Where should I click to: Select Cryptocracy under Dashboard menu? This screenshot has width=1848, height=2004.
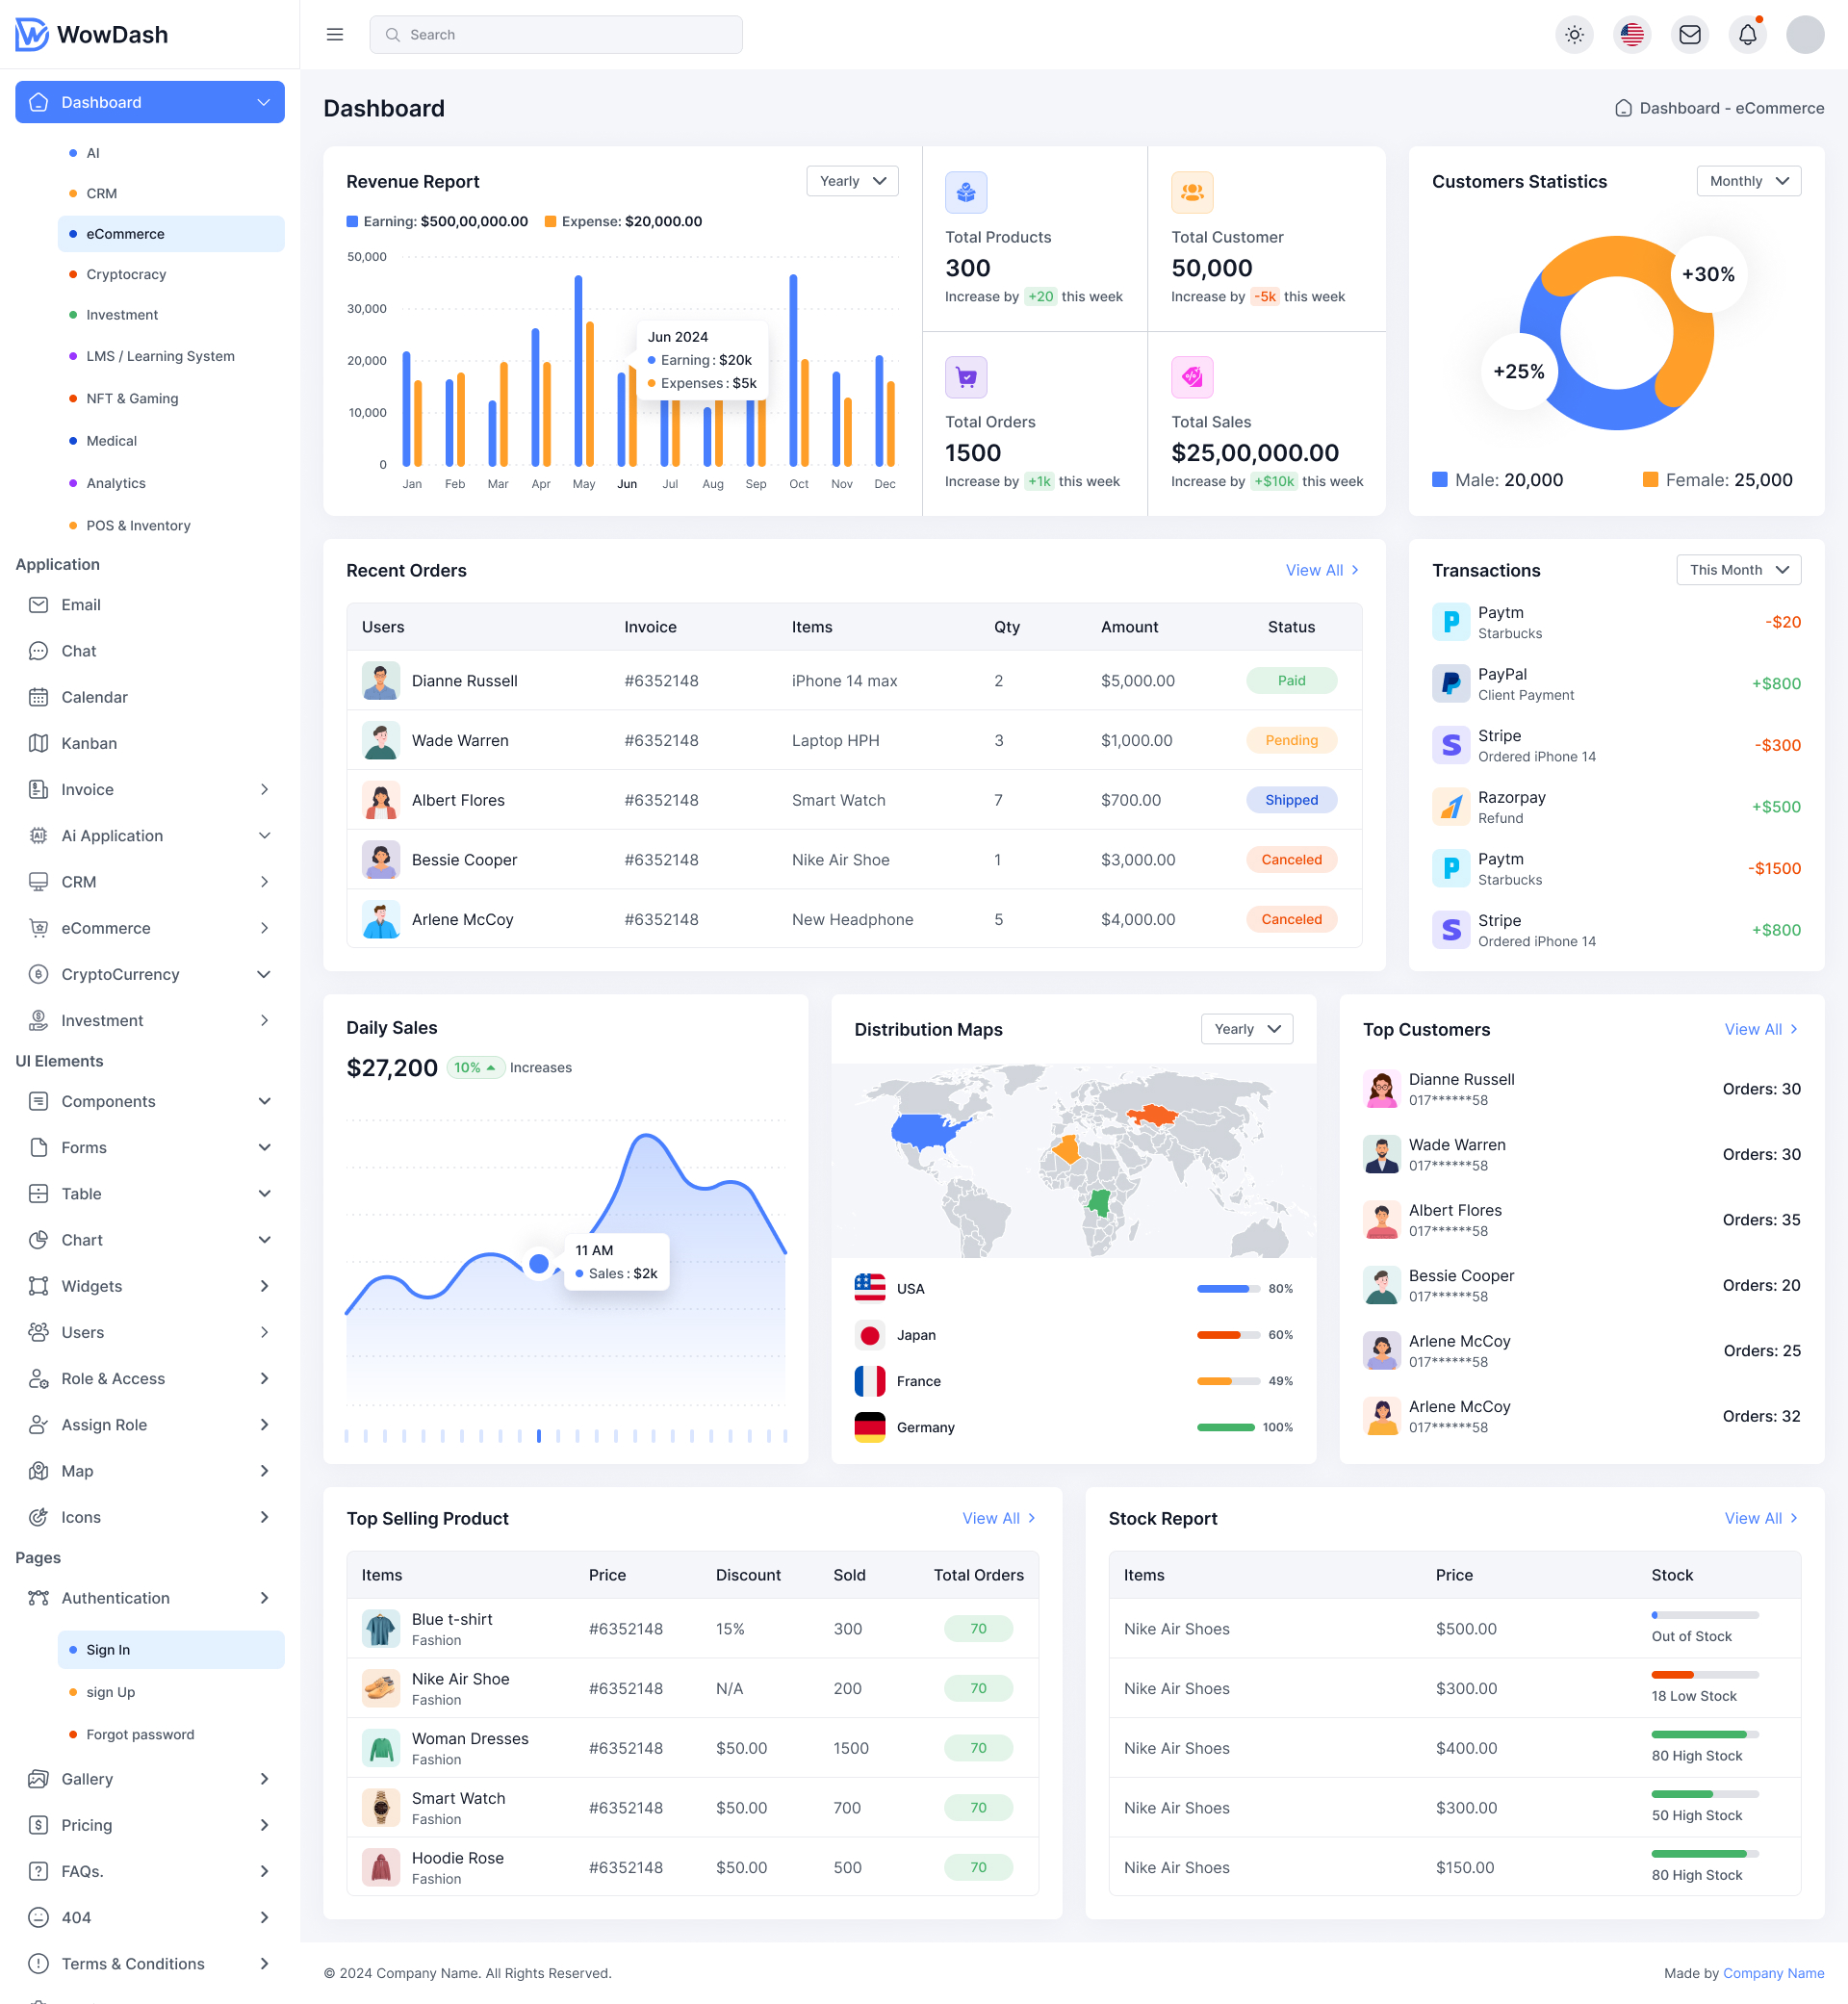tap(126, 274)
